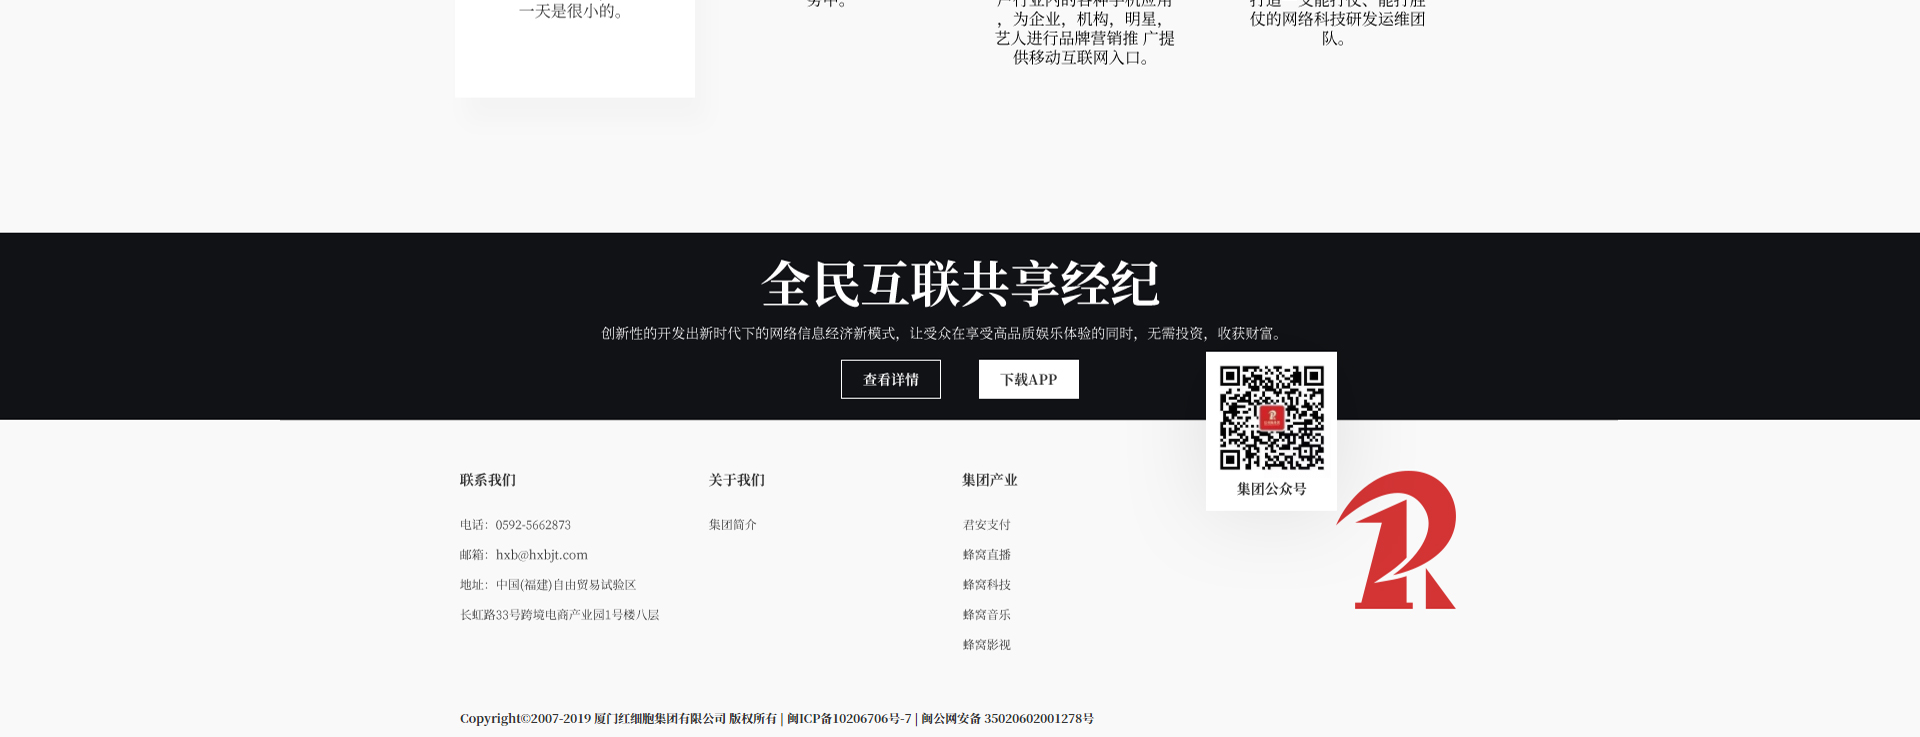Click the email address hxb@hxbjt.com

[541, 555]
